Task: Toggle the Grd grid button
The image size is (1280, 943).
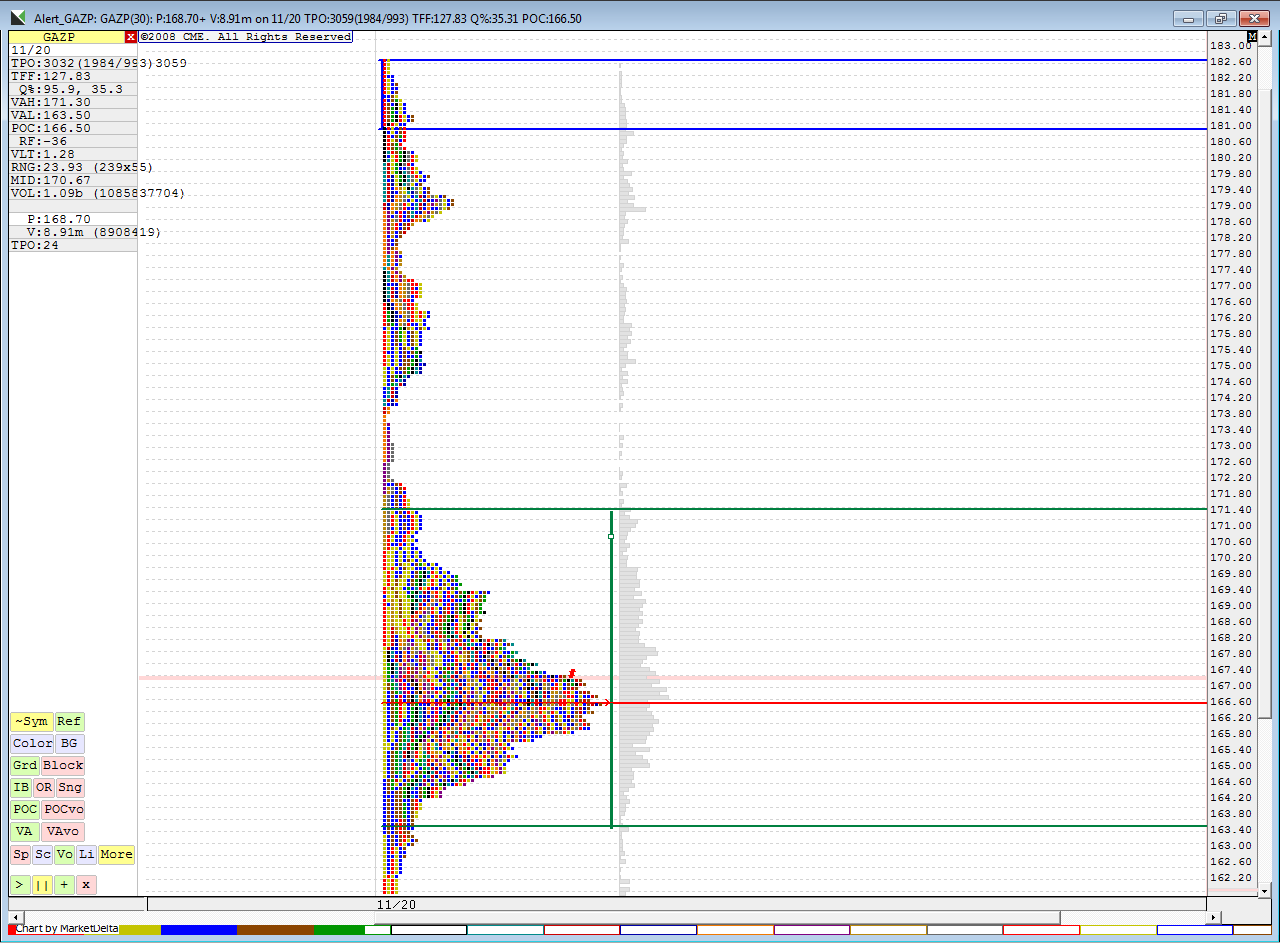Action: tap(25, 766)
